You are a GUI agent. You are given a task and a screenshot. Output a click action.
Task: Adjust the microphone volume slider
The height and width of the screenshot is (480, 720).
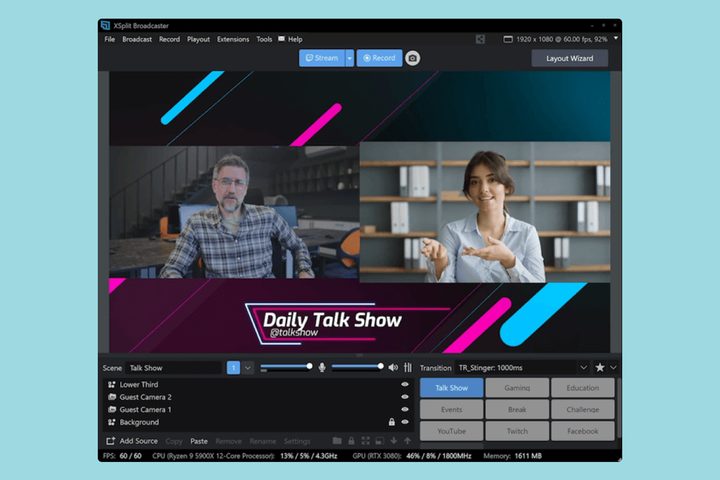pyautogui.click(x=285, y=367)
